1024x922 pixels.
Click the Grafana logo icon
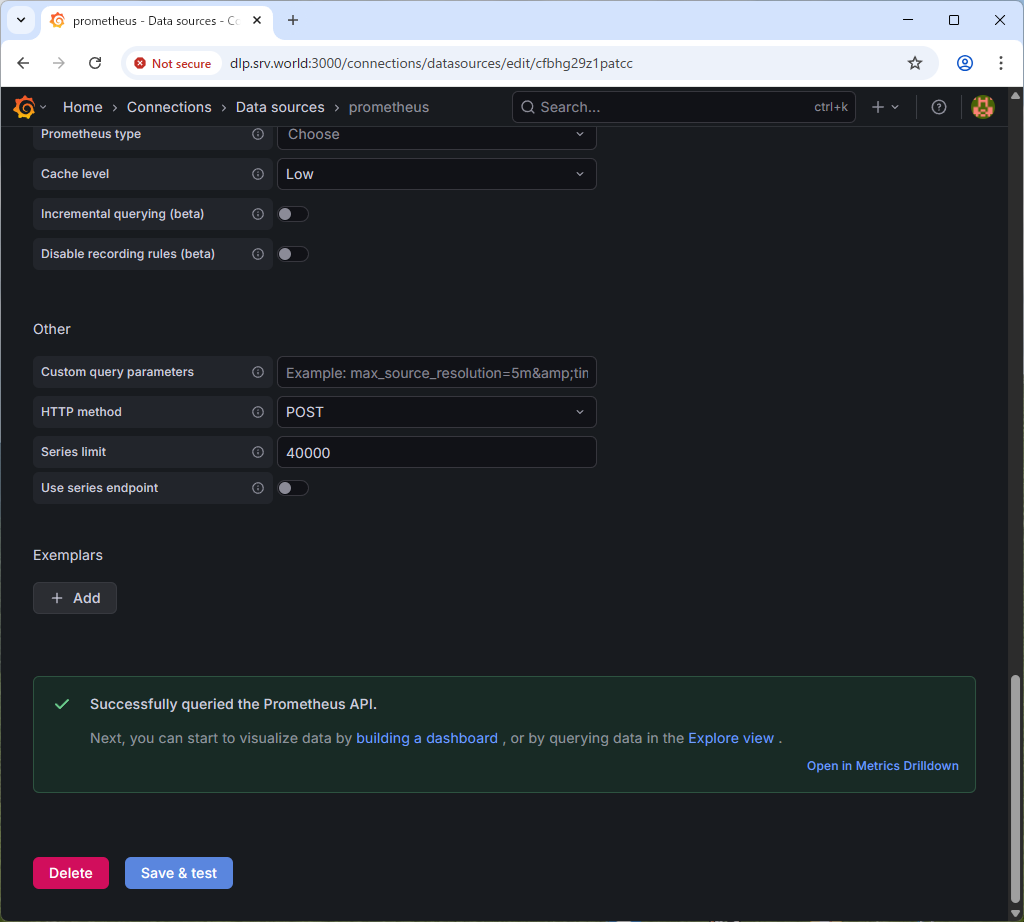click(x=25, y=107)
